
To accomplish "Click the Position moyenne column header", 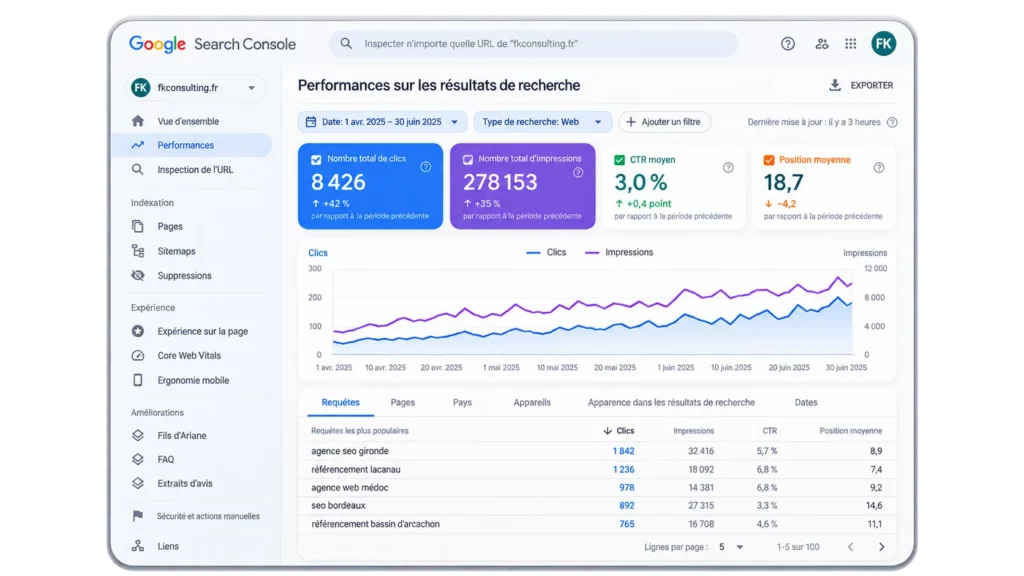I will [850, 431].
